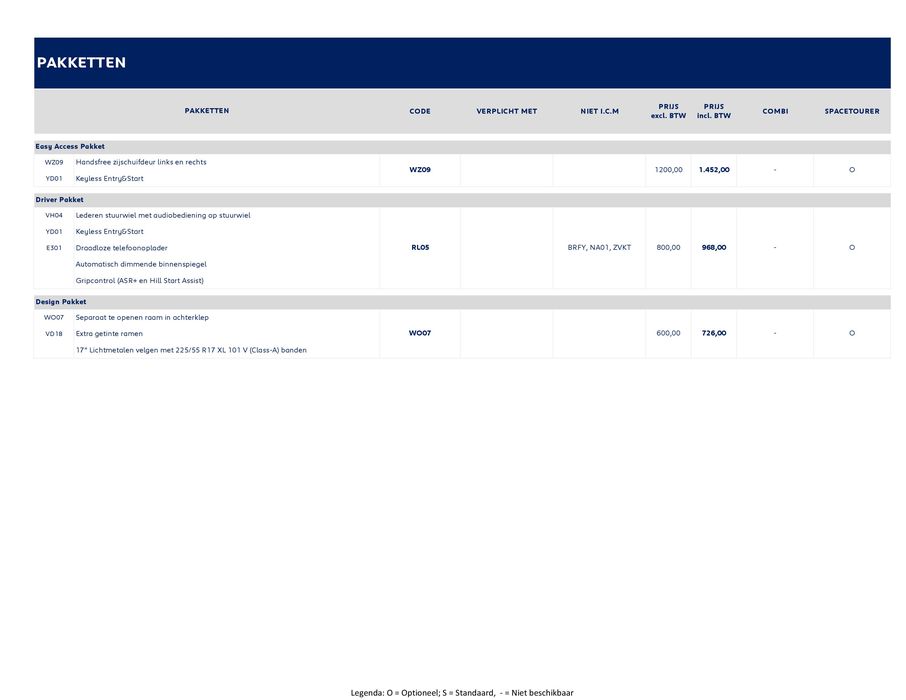This screenshot has height=700, width=906.
Task: Click the Design Pakket section heading
Action: tap(61, 302)
